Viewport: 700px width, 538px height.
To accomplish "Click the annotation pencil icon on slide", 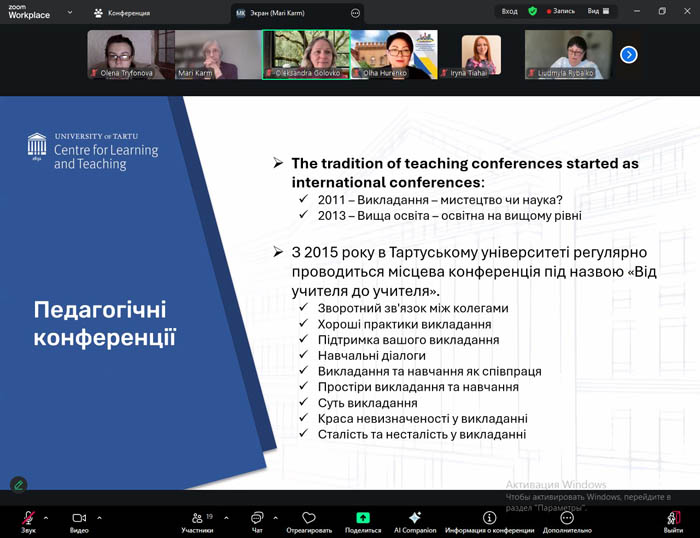I will (x=18, y=485).
